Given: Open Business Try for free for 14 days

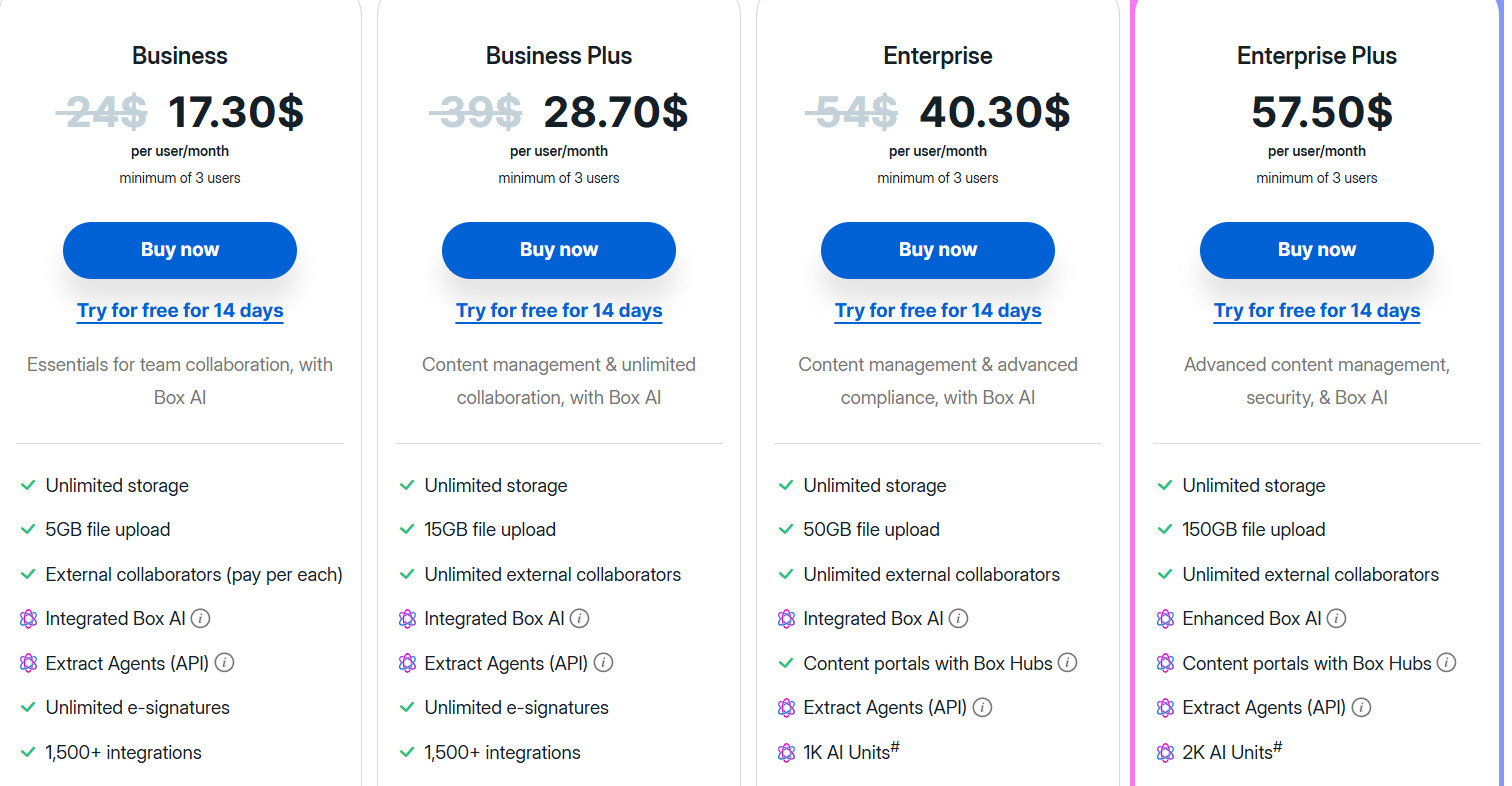Looking at the screenshot, I should point(180,311).
